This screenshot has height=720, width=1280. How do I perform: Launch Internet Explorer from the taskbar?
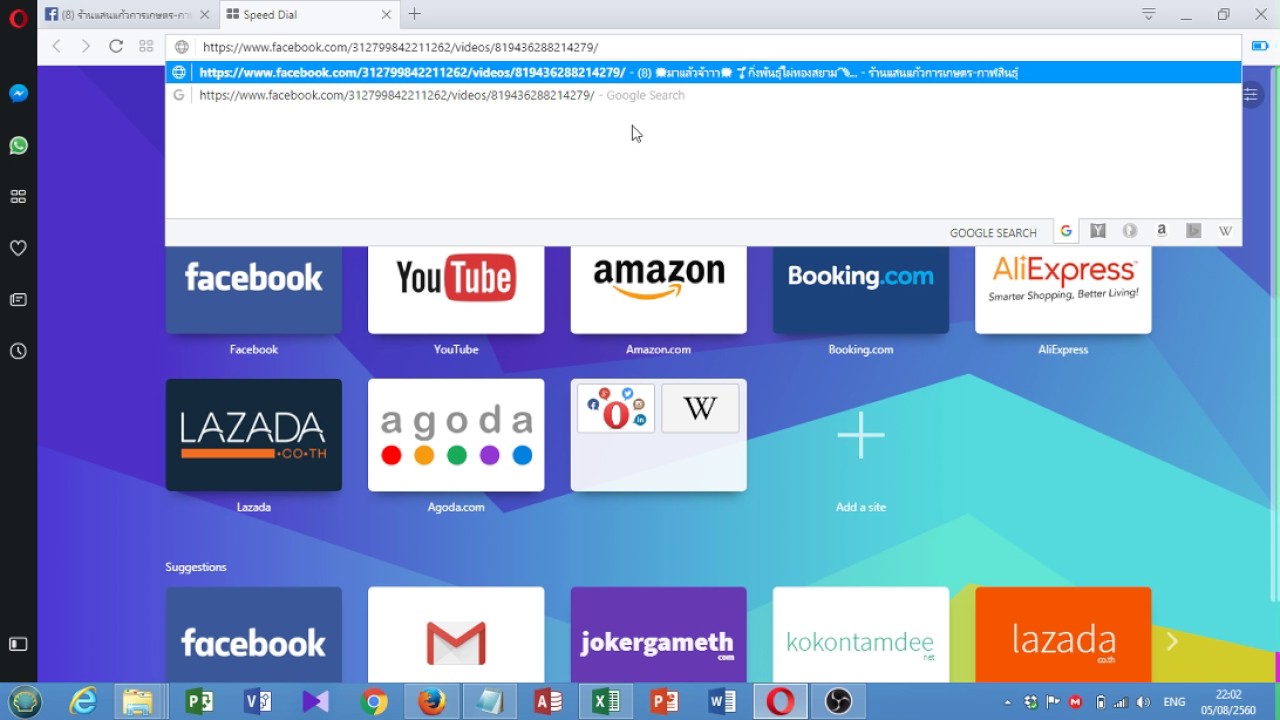(x=83, y=702)
